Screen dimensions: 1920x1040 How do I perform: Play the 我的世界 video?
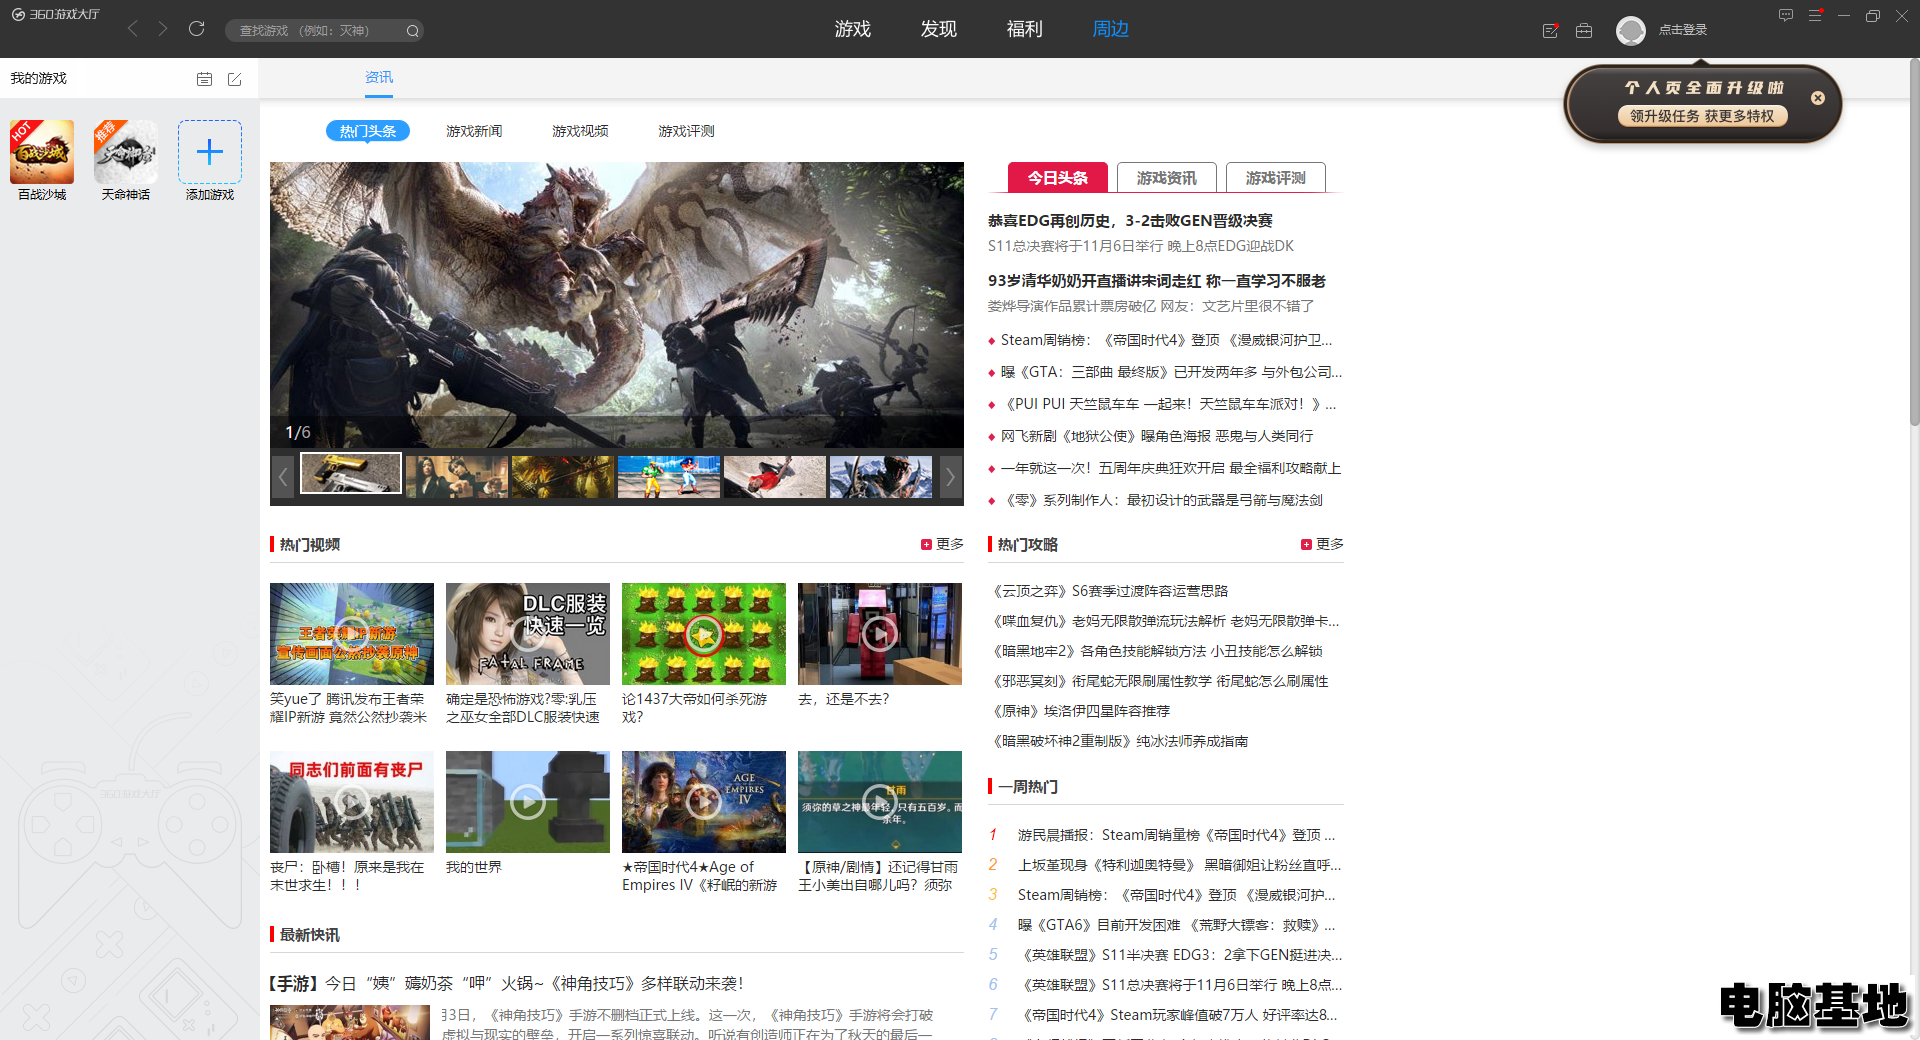[528, 802]
